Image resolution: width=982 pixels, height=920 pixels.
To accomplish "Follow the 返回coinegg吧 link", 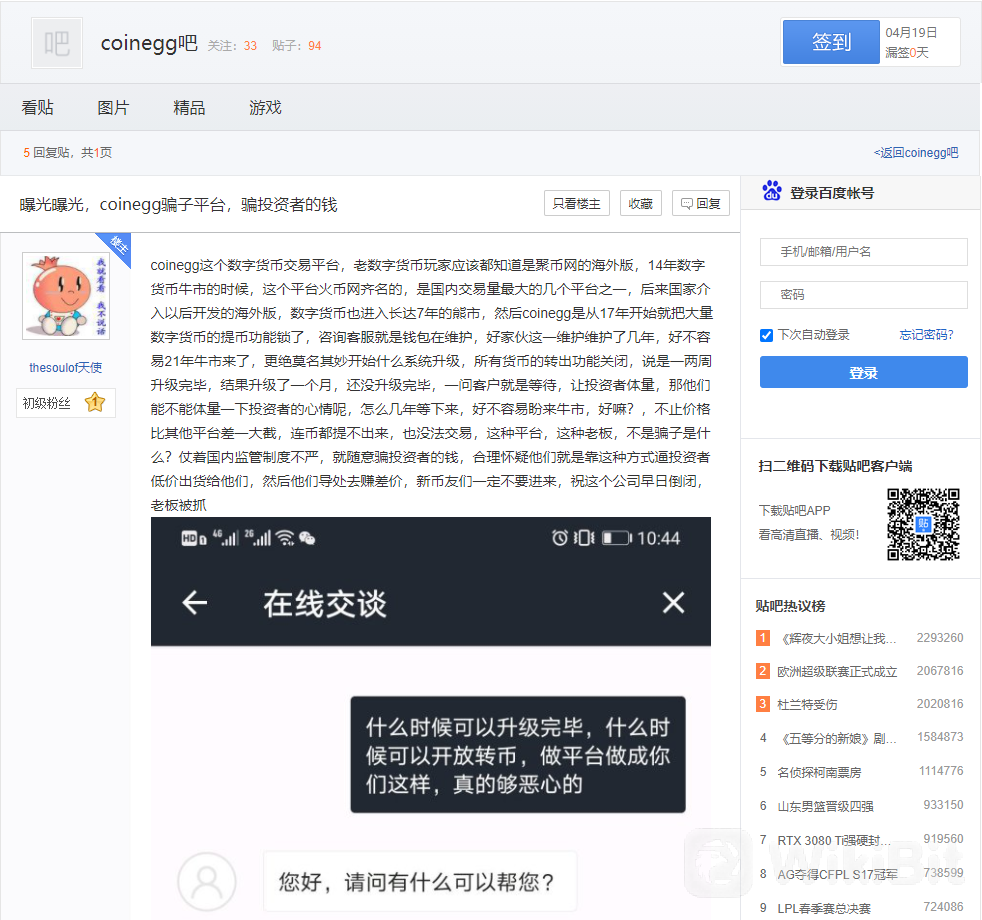I will point(916,153).
